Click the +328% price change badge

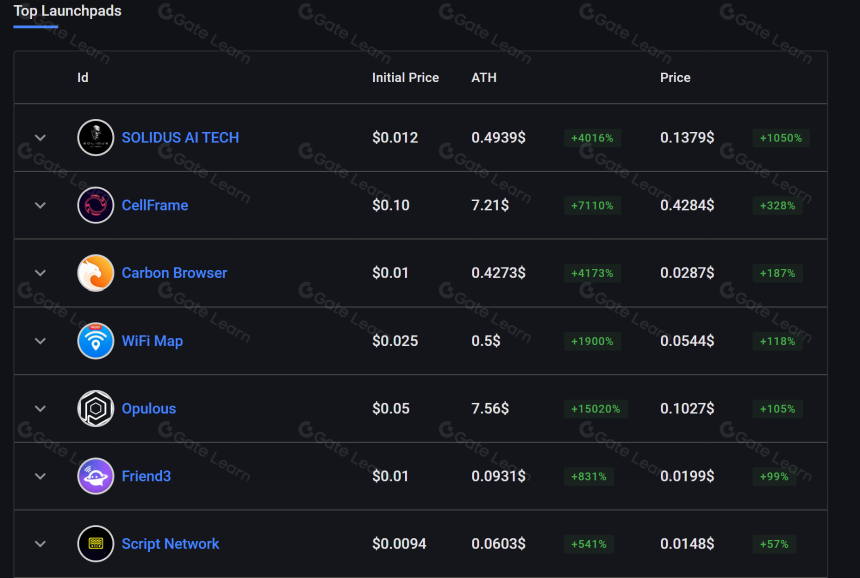point(778,206)
